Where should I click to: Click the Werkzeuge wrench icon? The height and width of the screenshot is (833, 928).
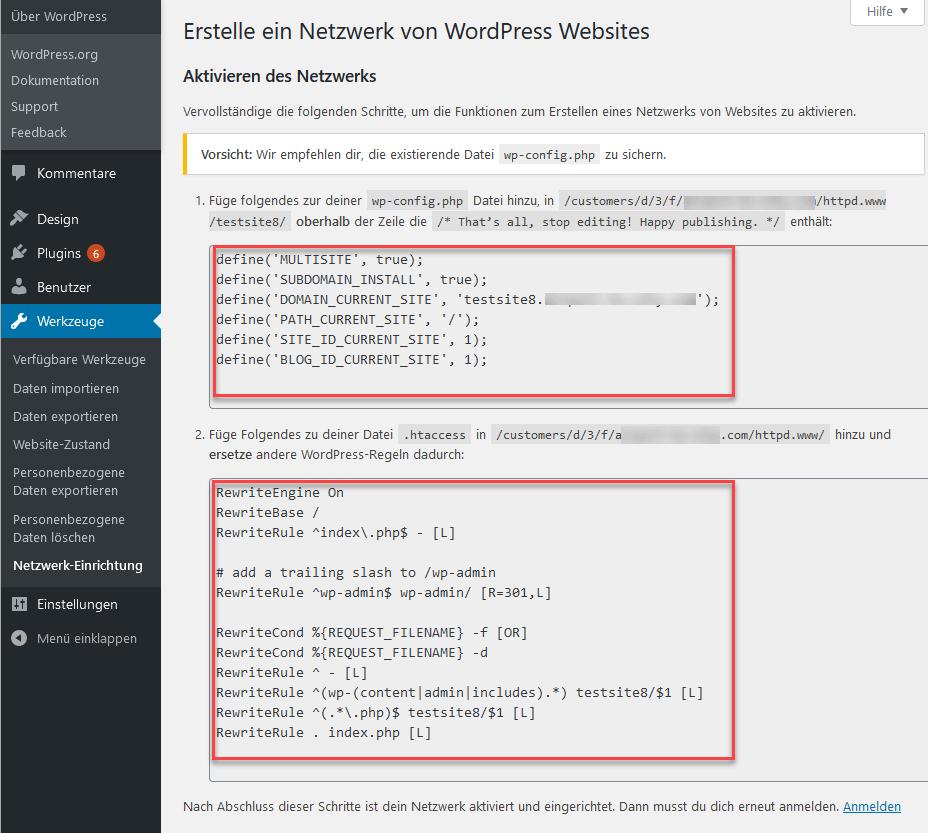[x=19, y=321]
